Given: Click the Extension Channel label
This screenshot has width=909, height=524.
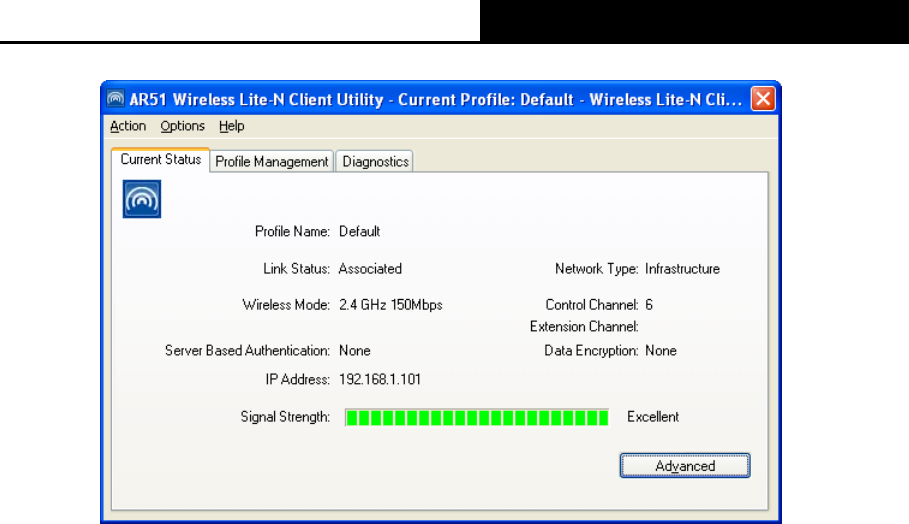Looking at the screenshot, I should point(584,327).
